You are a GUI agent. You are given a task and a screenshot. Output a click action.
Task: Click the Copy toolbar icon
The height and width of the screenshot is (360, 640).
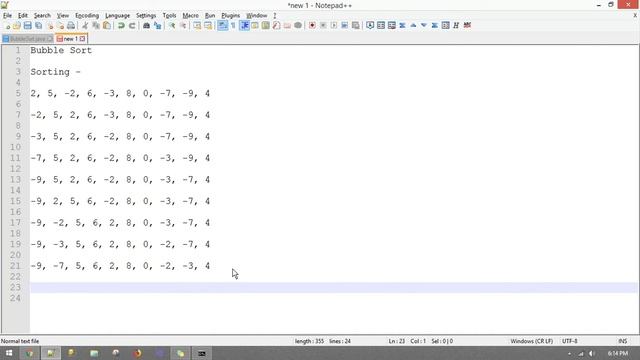[96, 26]
